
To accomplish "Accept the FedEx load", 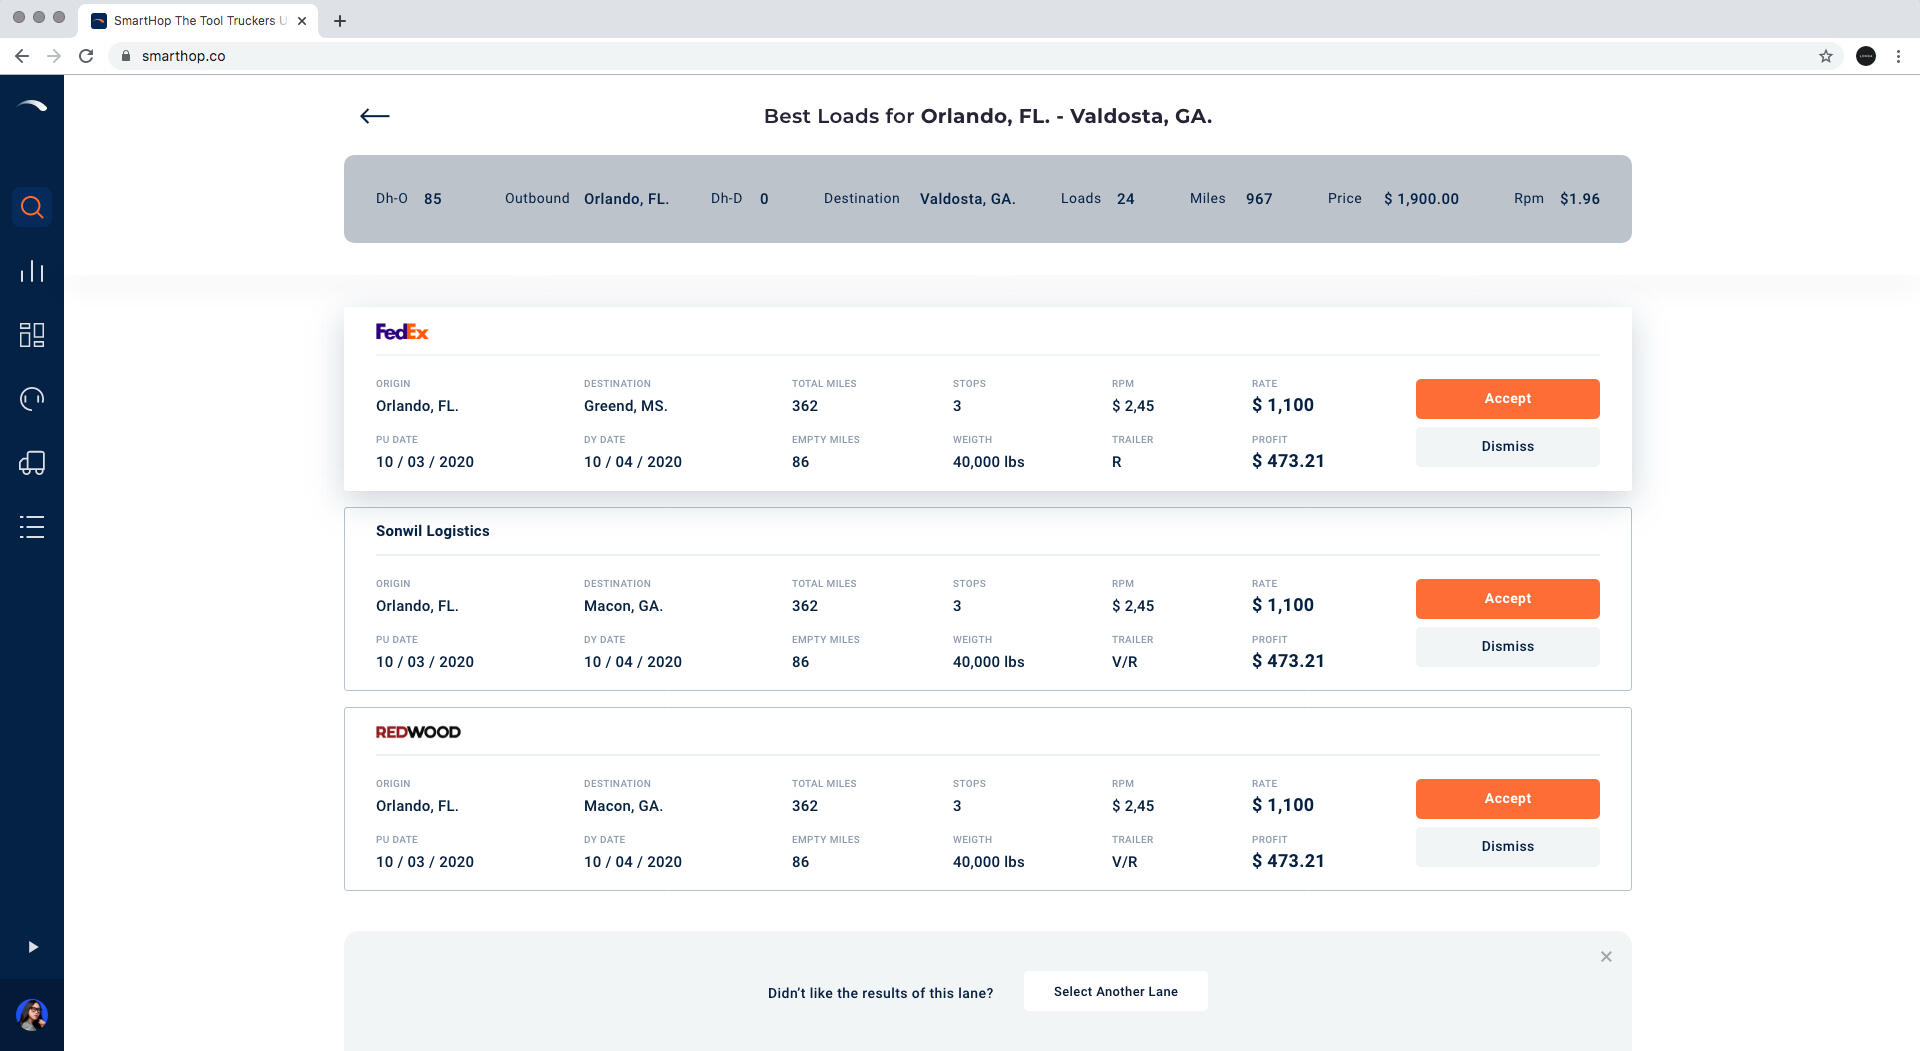I will (1507, 398).
